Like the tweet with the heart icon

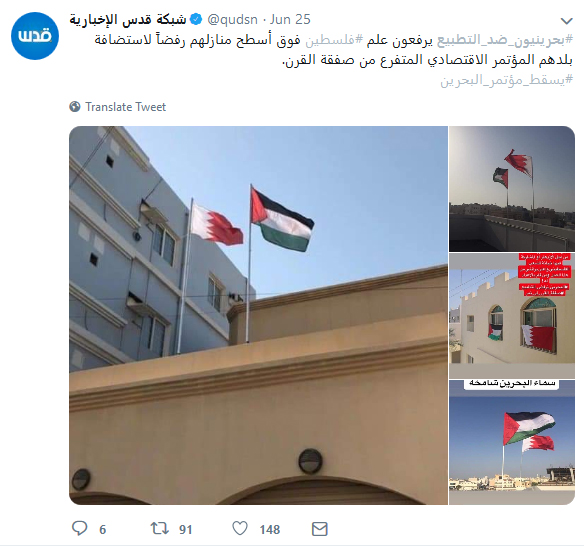tap(240, 528)
